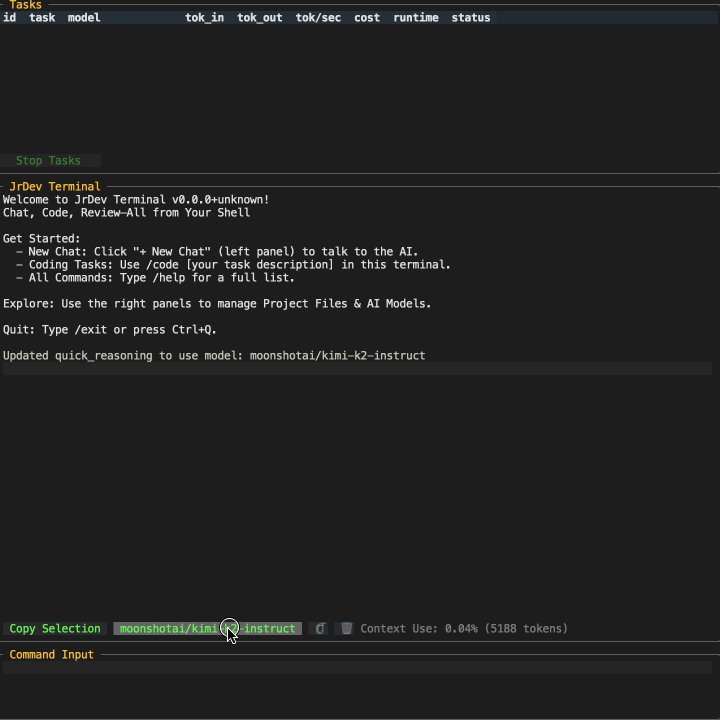
Task: Click the 'Welcome to JrDev Terminal' line
Action: pos(136,199)
